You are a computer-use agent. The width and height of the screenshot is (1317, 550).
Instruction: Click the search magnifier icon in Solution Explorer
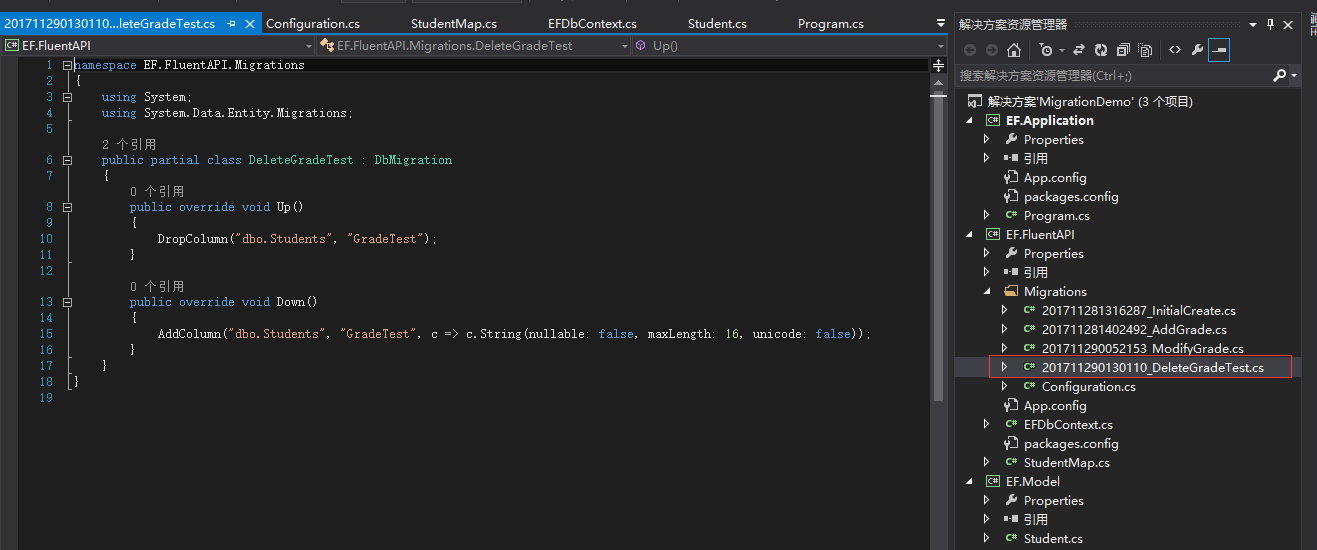1279,75
